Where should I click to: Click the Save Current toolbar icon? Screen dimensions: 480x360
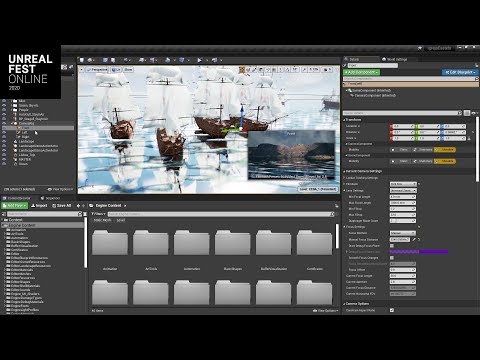pos(82,60)
